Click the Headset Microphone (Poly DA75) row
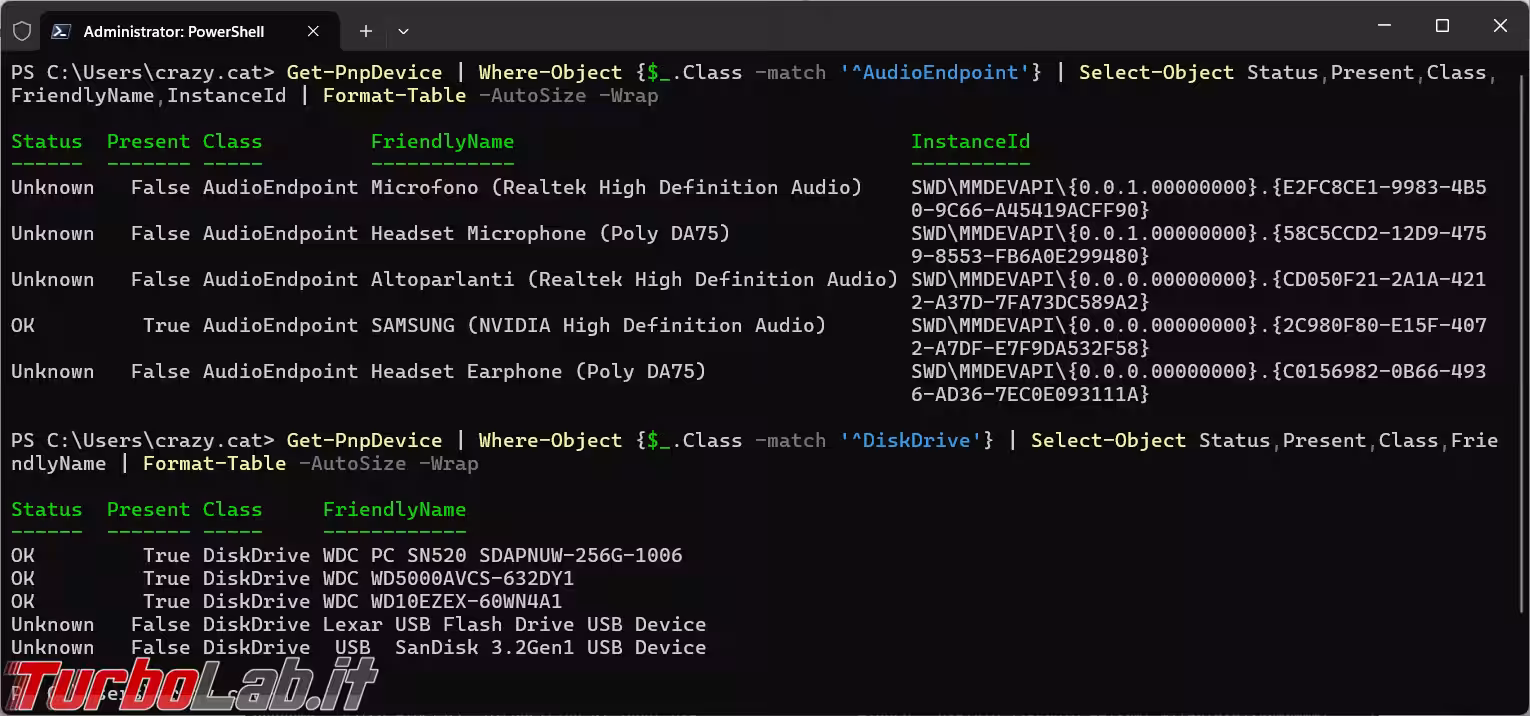Image resolution: width=1530 pixels, height=716 pixels. tap(550, 234)
